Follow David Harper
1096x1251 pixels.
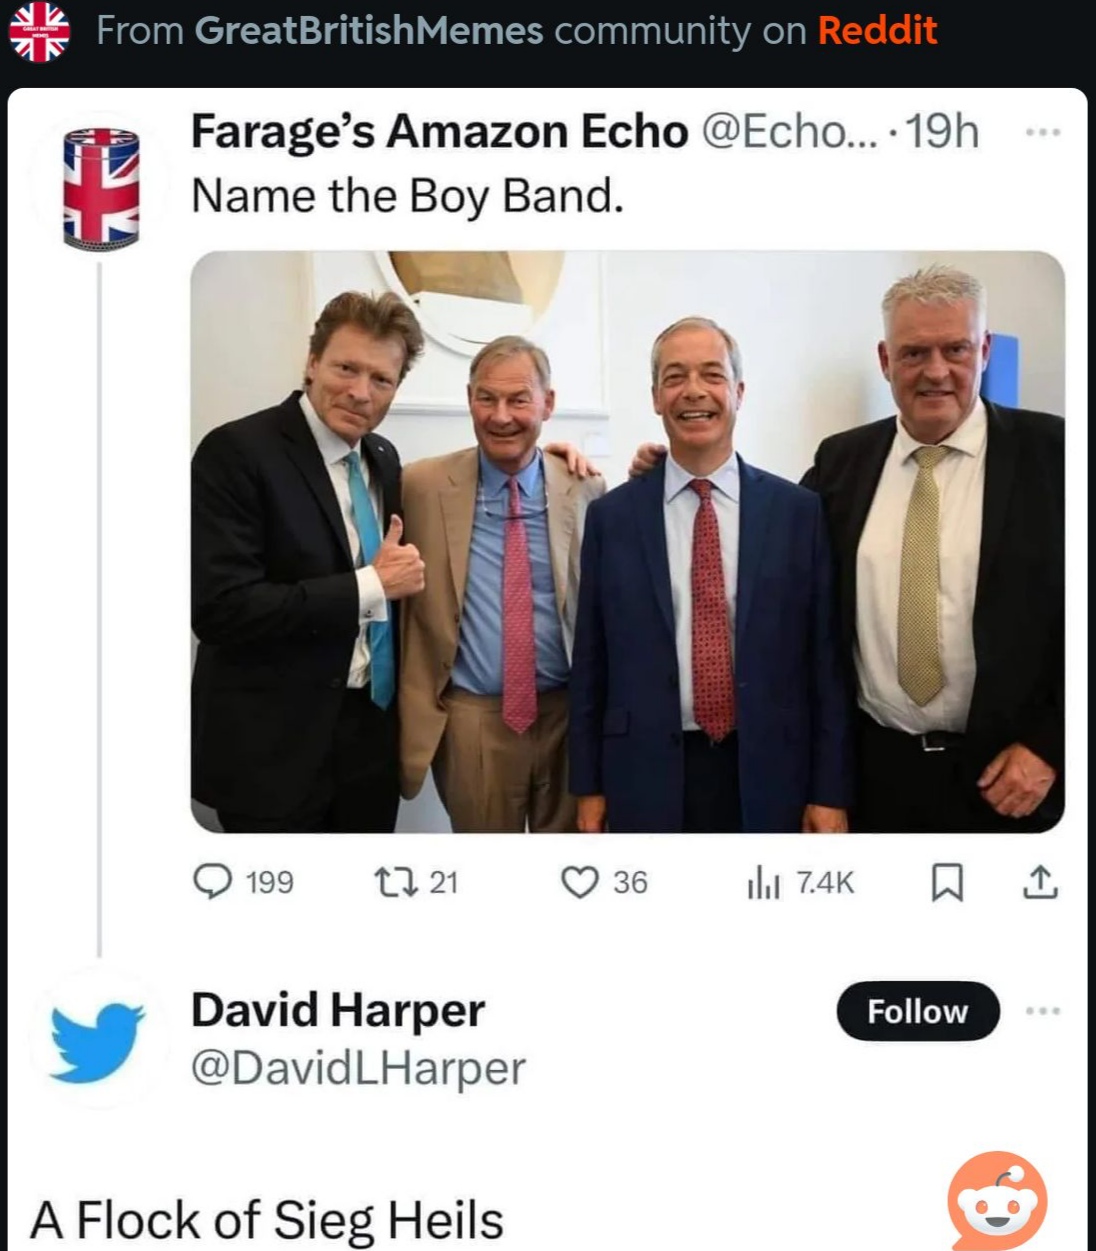[917, 1011]
